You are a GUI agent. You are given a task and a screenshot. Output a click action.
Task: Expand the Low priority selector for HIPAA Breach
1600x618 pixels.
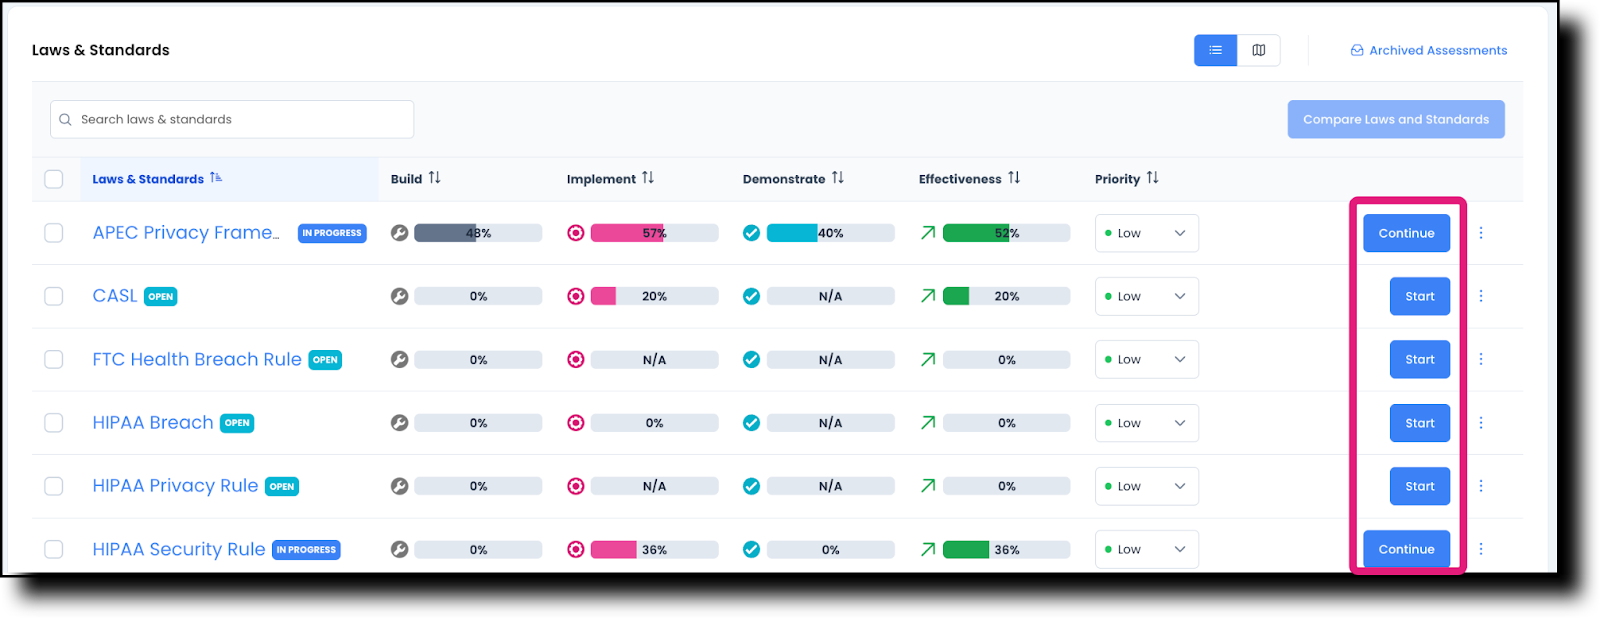tap(1146, 422)
